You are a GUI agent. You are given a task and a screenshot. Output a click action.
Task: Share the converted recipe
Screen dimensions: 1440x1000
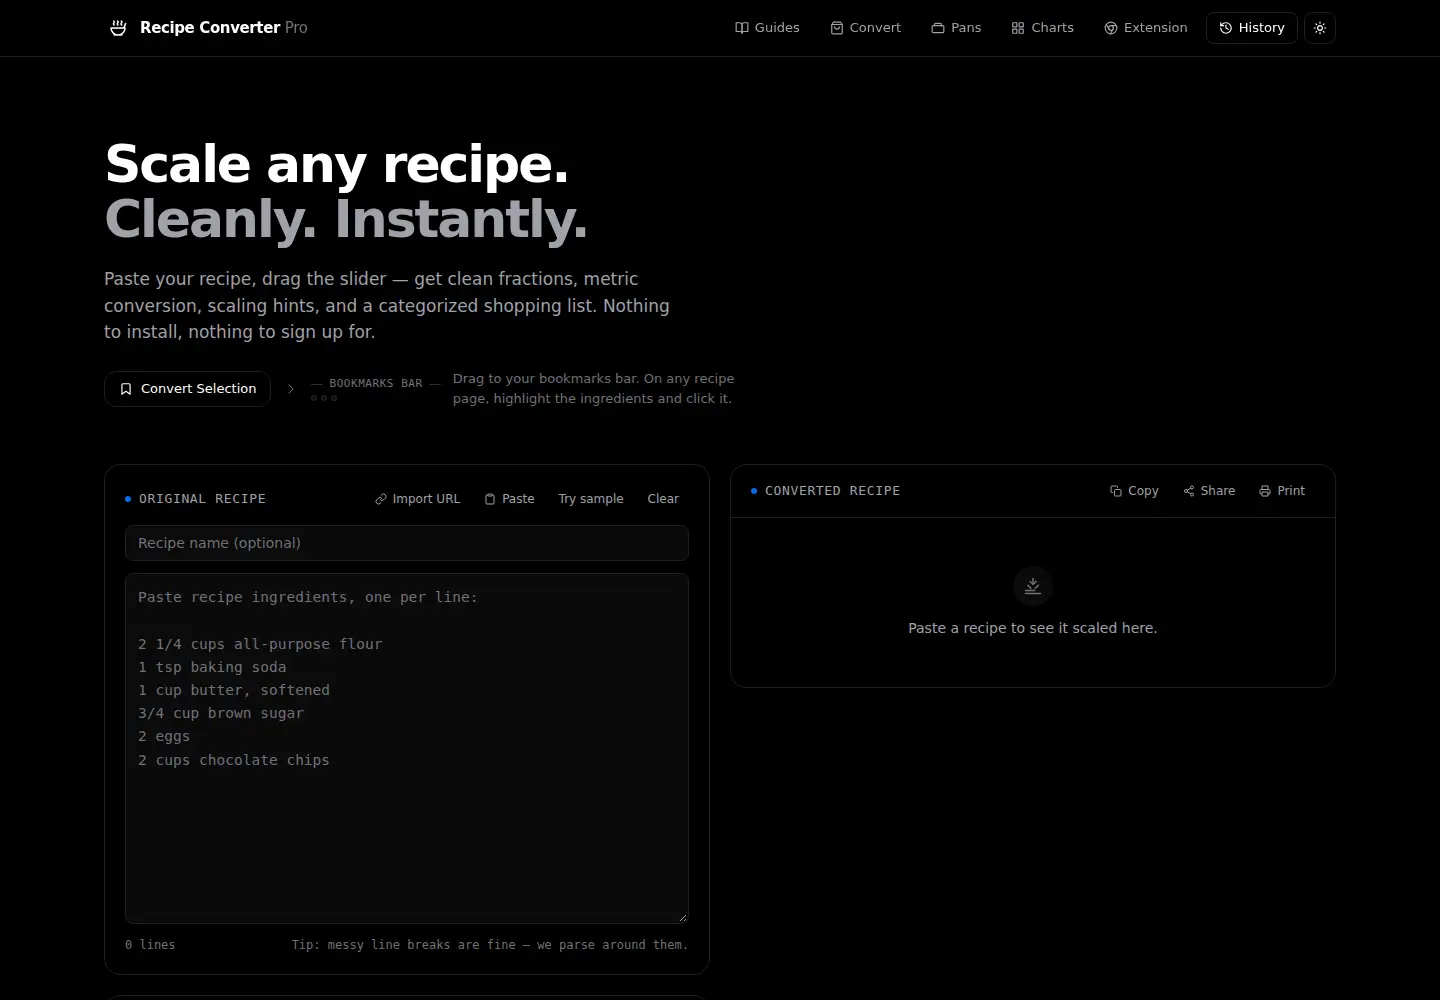tap(1209, 491)
